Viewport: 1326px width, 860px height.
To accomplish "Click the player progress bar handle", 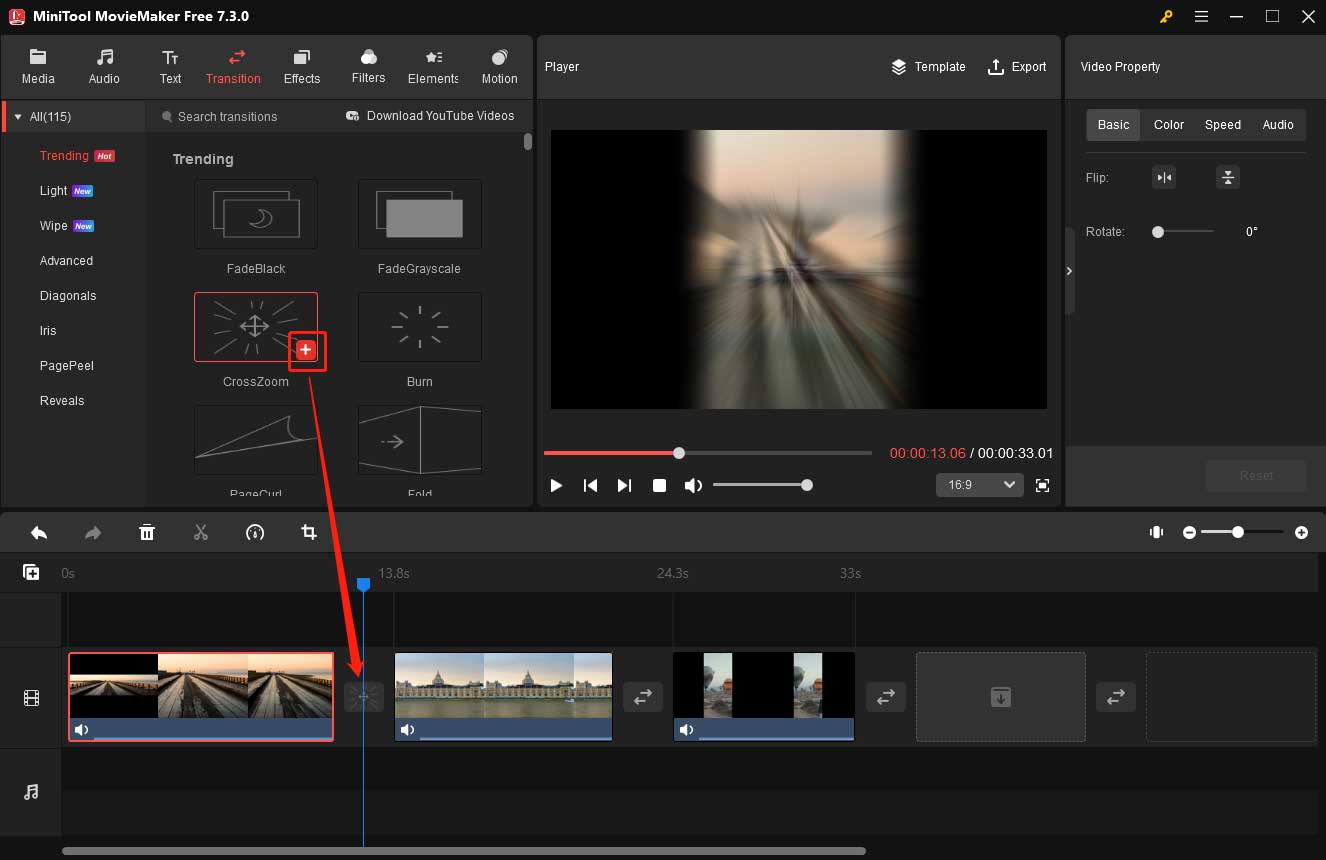I will (679, 453).
